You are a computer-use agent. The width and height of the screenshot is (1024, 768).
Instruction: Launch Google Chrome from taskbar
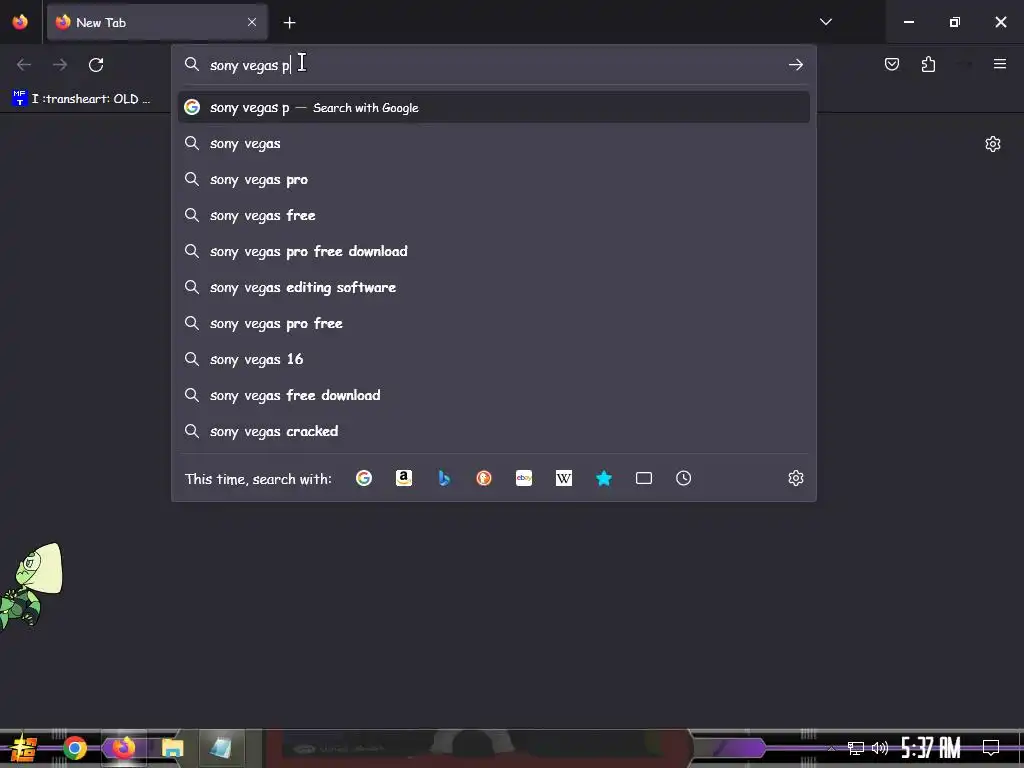(x=75, y=748)
